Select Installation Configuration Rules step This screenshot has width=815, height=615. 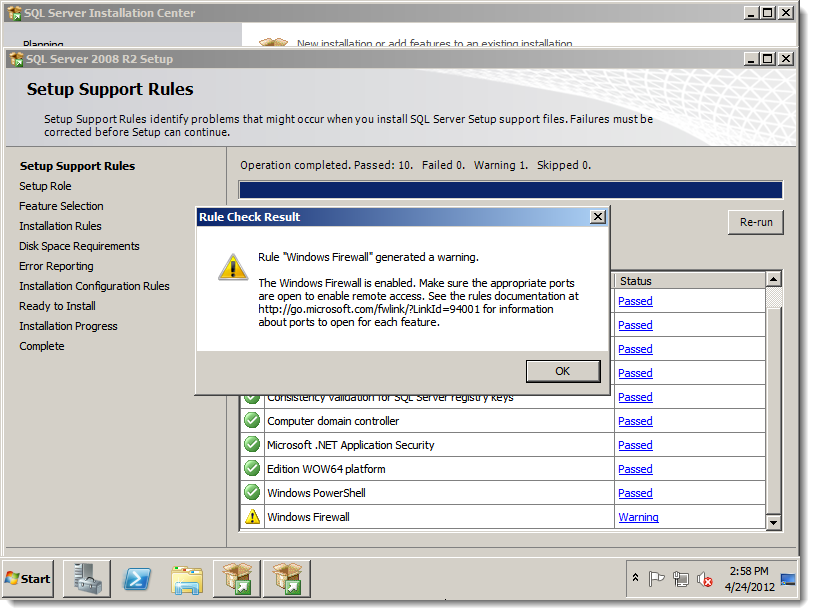94,286
